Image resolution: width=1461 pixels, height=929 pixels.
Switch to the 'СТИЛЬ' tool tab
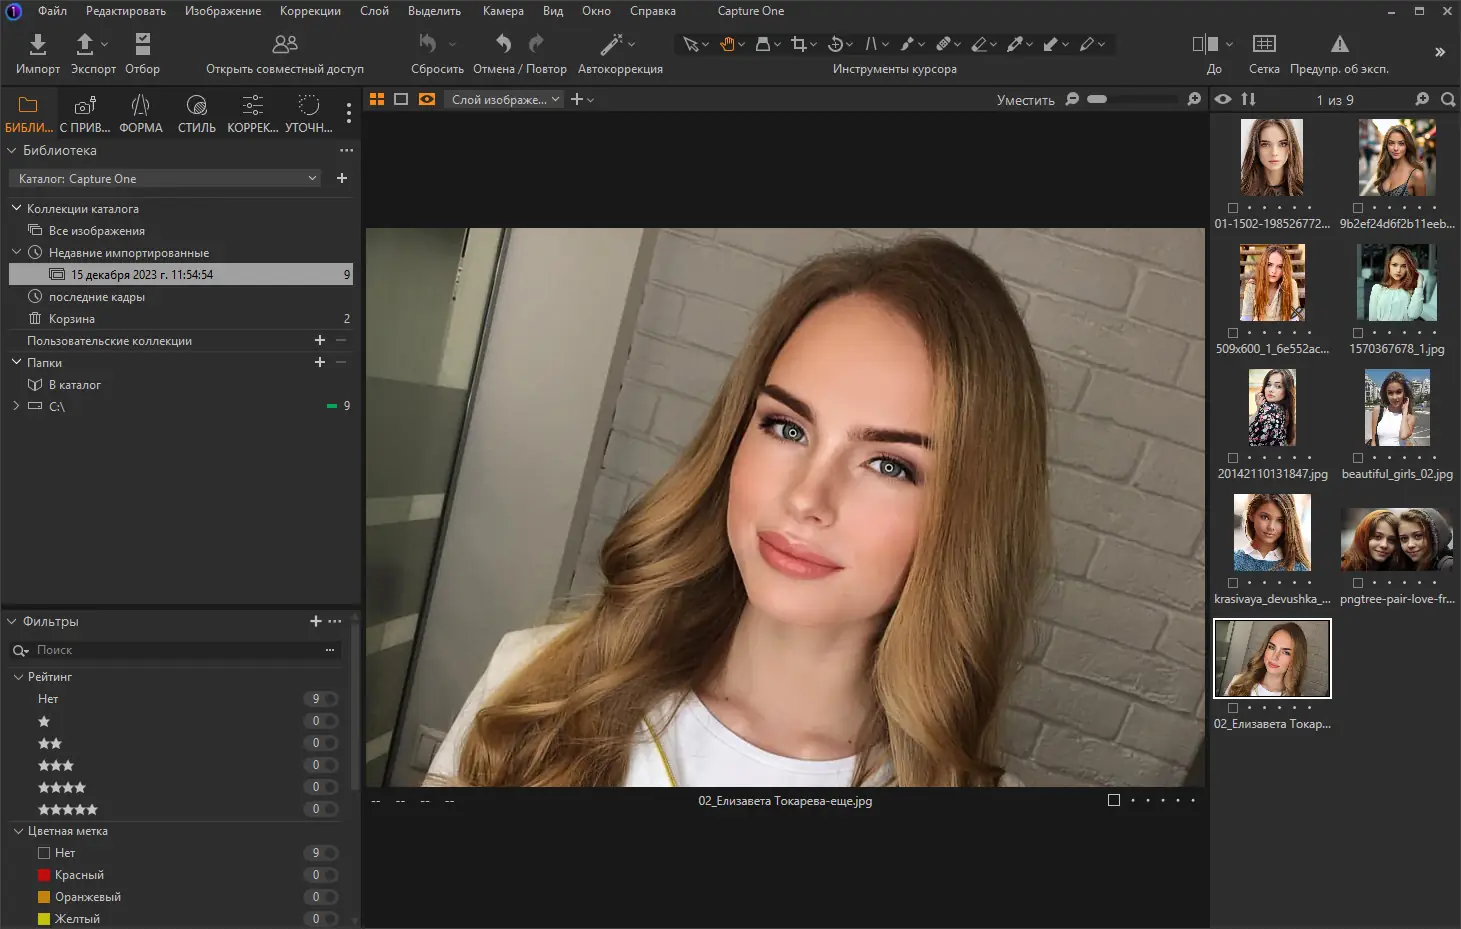(x=196, y=112)
